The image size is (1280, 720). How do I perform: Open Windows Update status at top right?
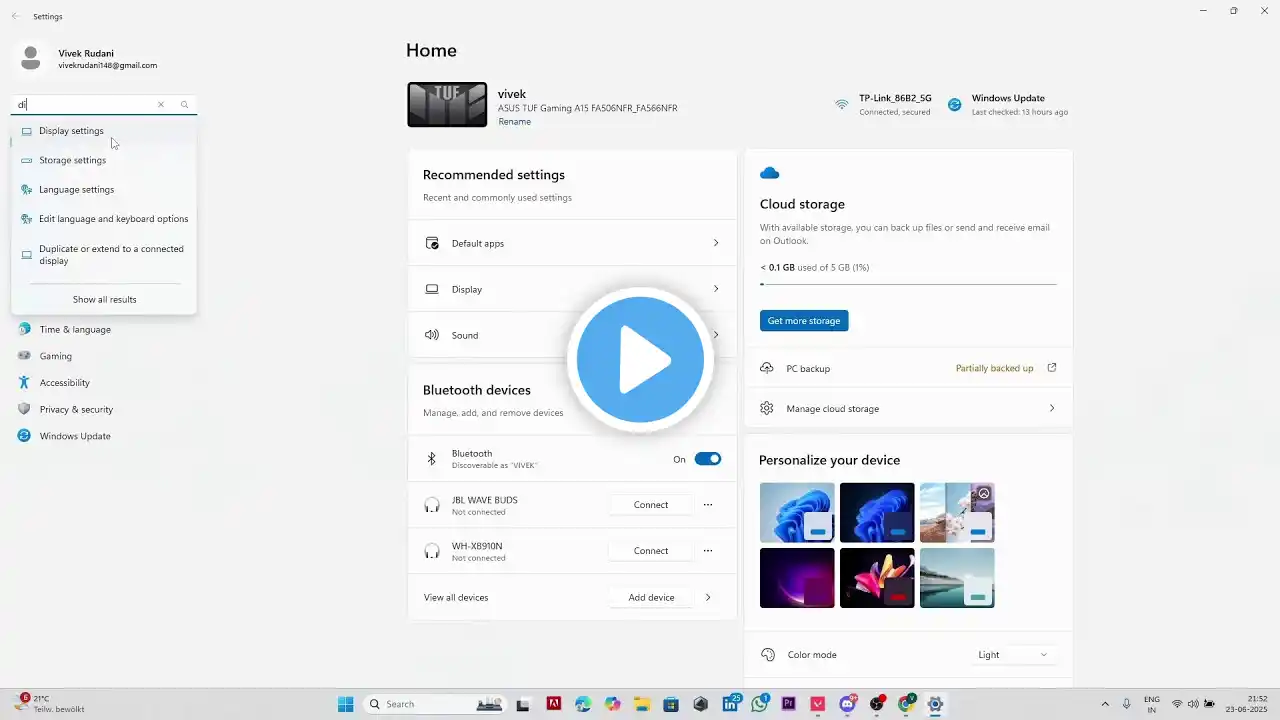coord(1008,104)
